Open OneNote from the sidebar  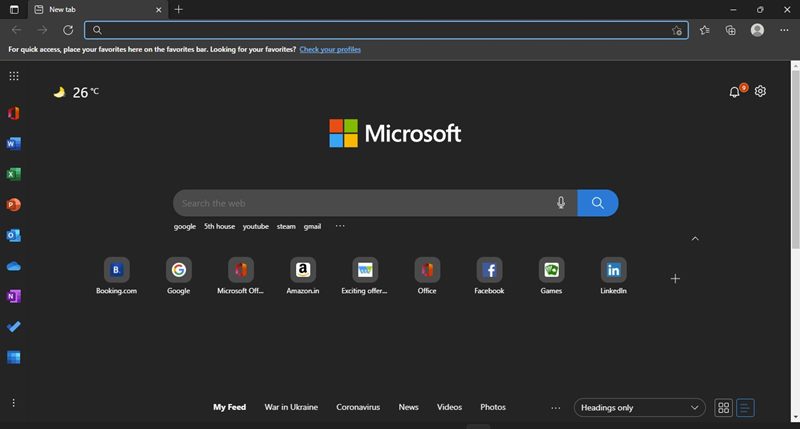pyautogui.click(x=14, y=296)
